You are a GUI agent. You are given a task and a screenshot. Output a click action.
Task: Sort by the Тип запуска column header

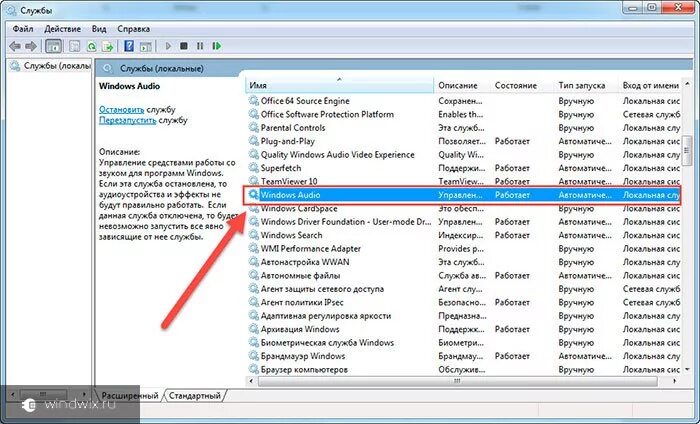[587, 85]
